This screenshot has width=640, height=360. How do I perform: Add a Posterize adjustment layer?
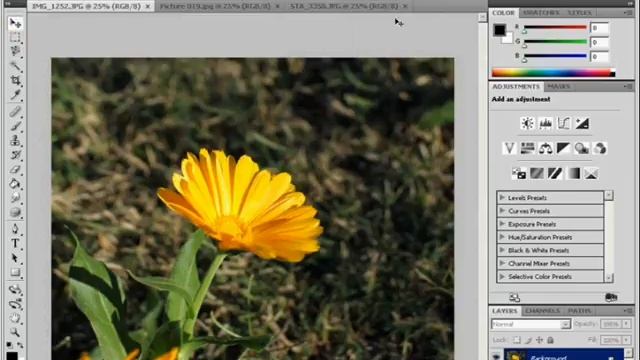[x=537, y=173]
